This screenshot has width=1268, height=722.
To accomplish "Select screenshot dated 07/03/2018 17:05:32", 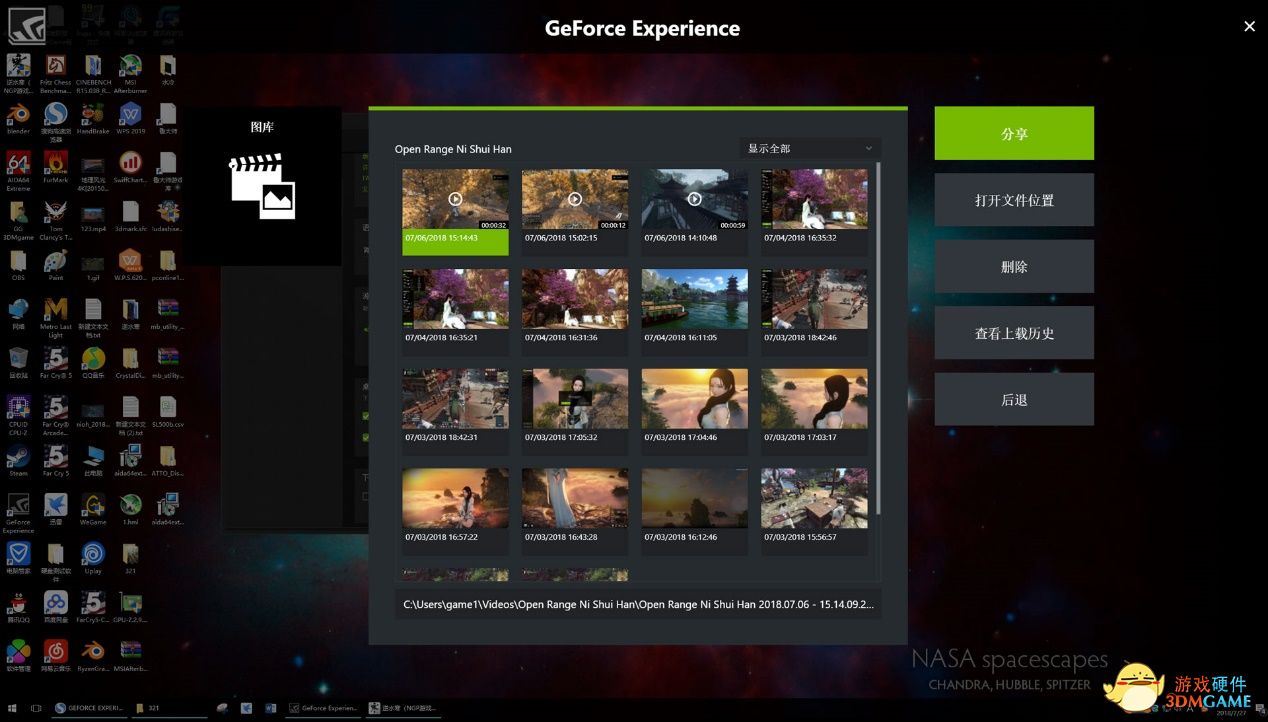I will [x=575, y=411].
